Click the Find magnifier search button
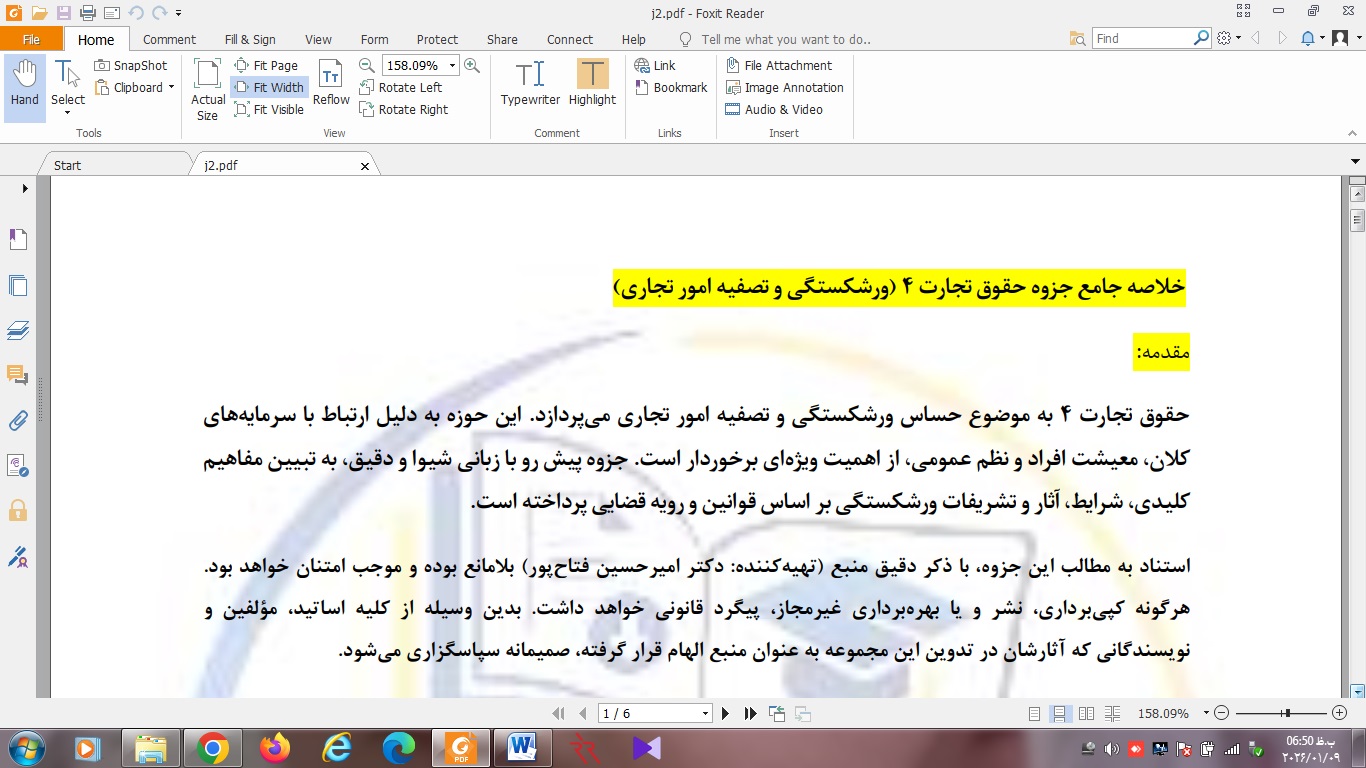Image resolution: width=1366 pixels, height=768 pixels. point(1202,38)
